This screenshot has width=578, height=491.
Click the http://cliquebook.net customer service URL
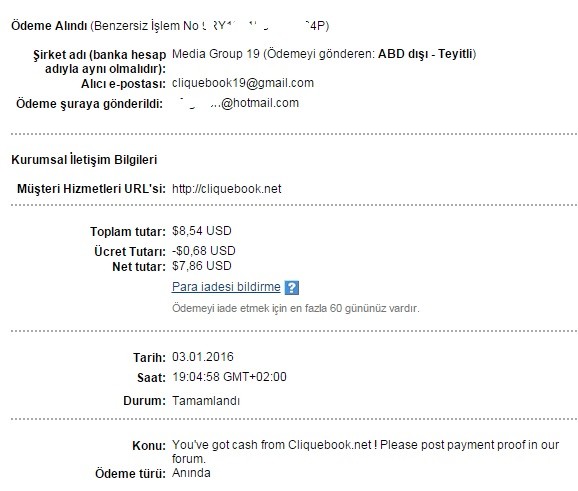click(x=226, y=189)
